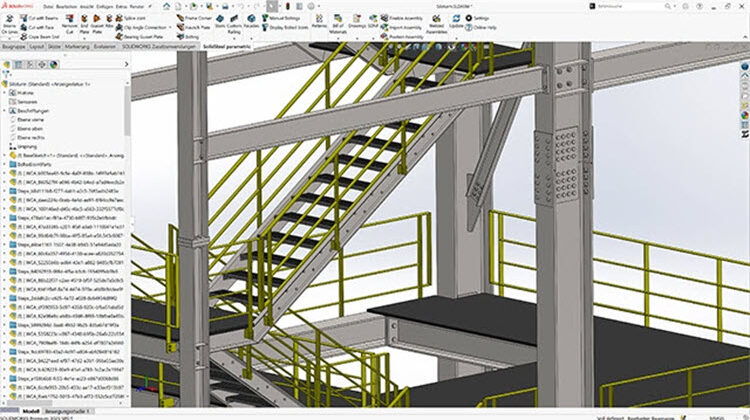
Task: Select the Welded Assemblies icon
Action: click(437, 25)
